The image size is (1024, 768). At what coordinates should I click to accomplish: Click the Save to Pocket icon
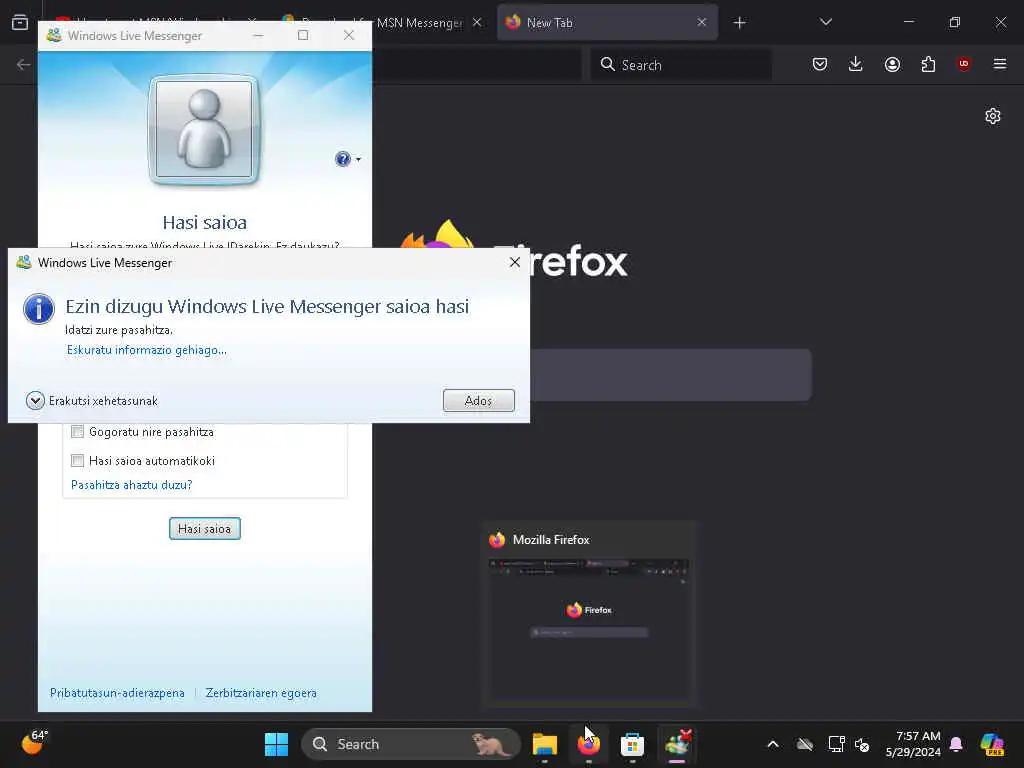point(820,64)
